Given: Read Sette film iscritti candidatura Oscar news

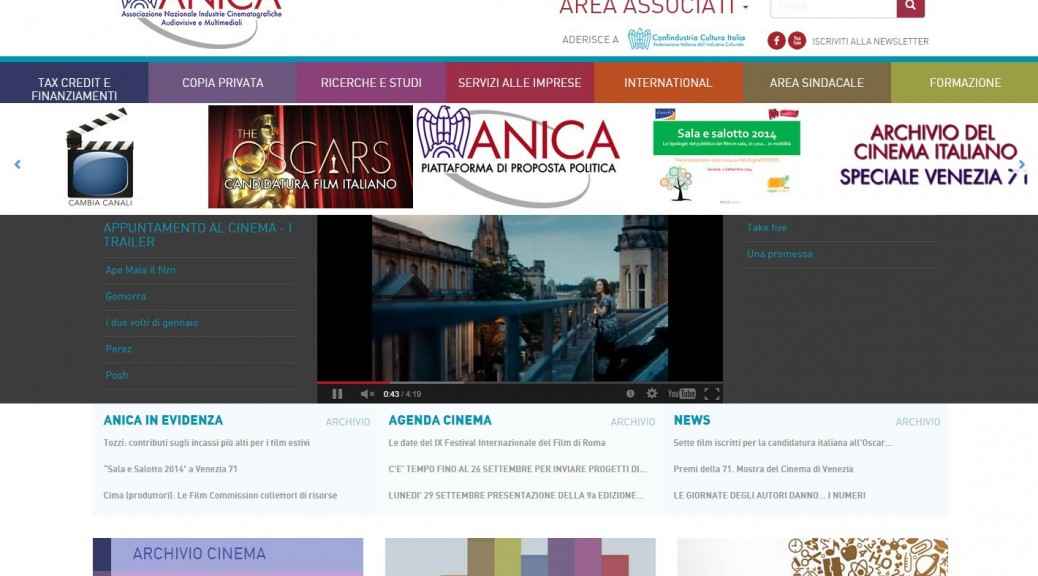Looking at the screenshot, I should 782,443.
